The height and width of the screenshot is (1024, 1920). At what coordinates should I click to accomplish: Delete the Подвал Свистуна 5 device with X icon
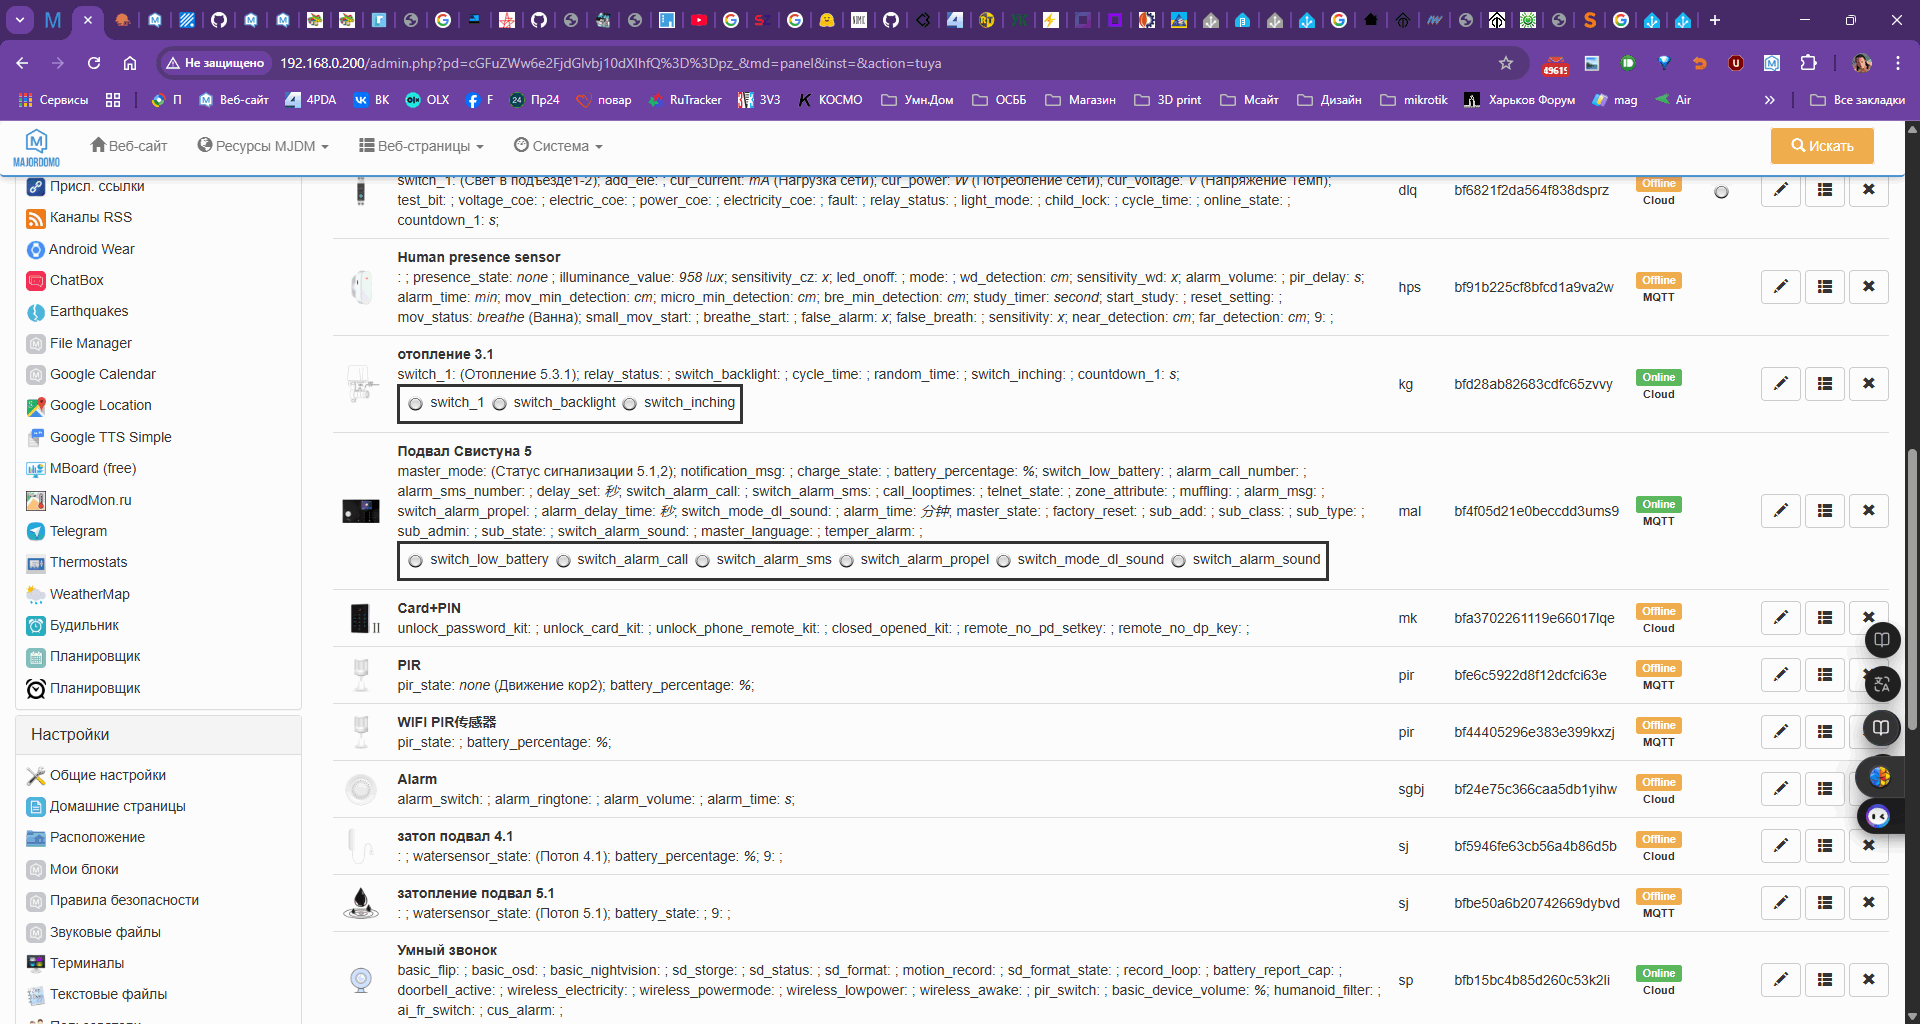click(x=1868, y=511)
